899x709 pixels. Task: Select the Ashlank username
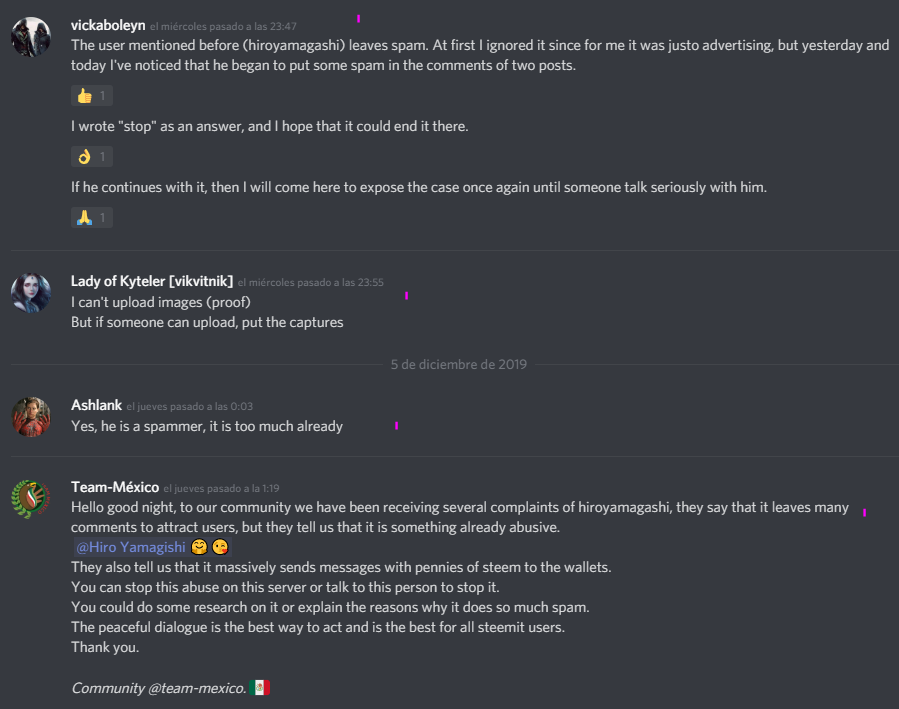96,405
